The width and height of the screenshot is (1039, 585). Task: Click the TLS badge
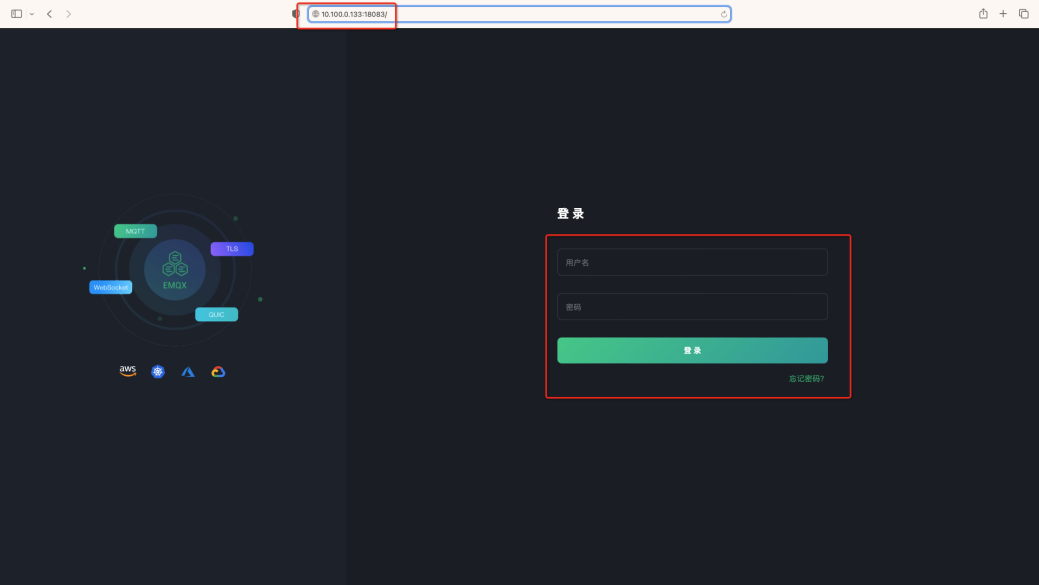point(231,249)
